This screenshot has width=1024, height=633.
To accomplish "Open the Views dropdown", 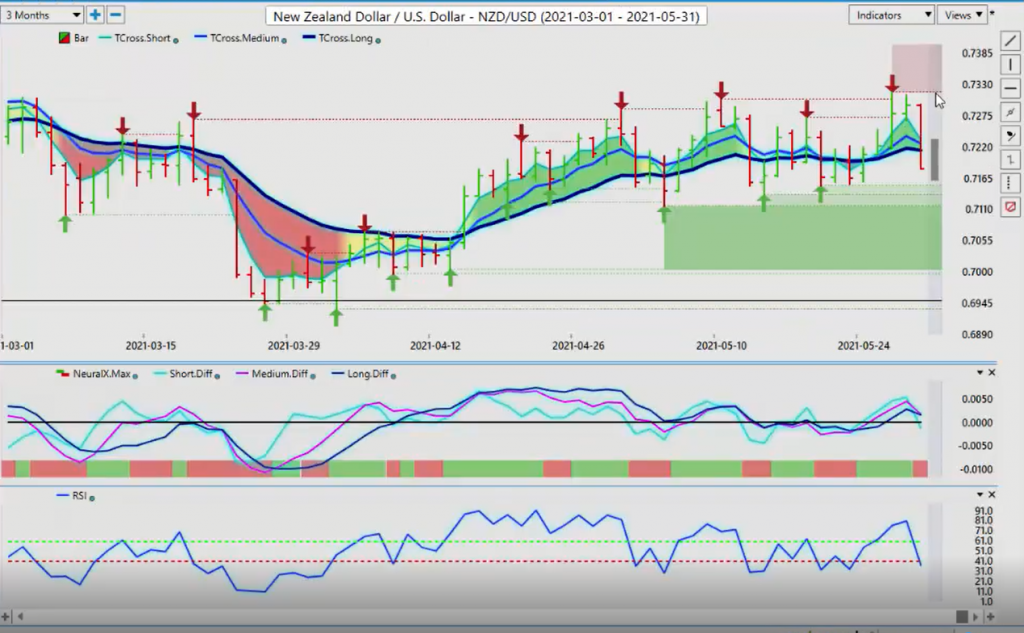I will 964,15.
